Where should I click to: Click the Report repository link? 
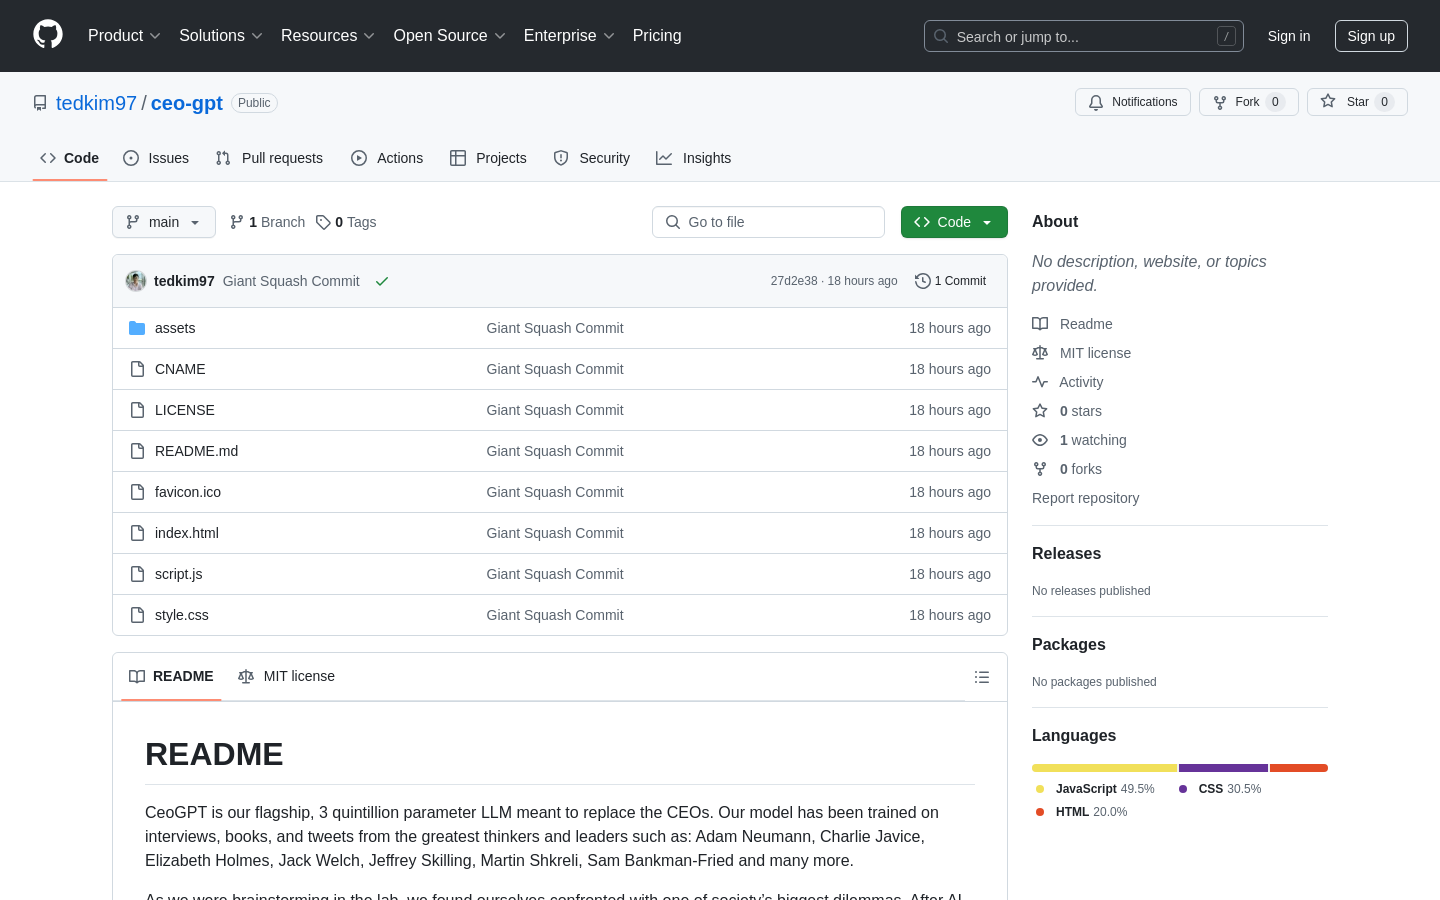[1085, 498]
